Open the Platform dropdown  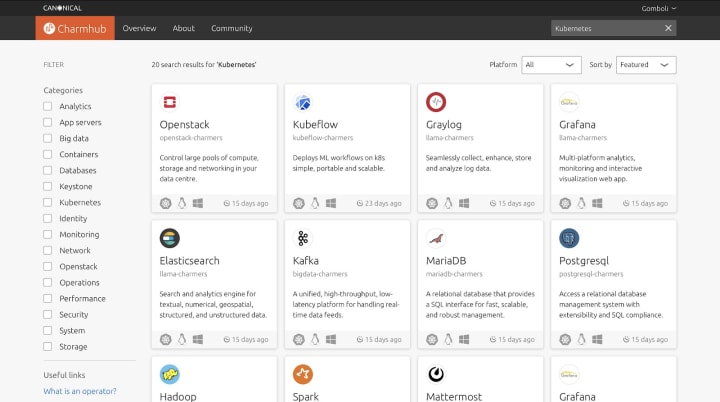point(551,65)
